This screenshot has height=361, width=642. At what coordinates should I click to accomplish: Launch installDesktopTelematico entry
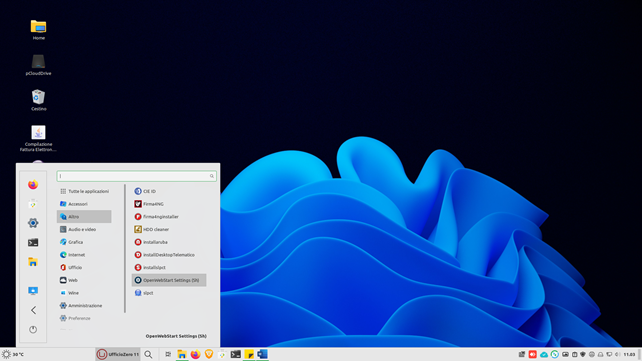169,255
